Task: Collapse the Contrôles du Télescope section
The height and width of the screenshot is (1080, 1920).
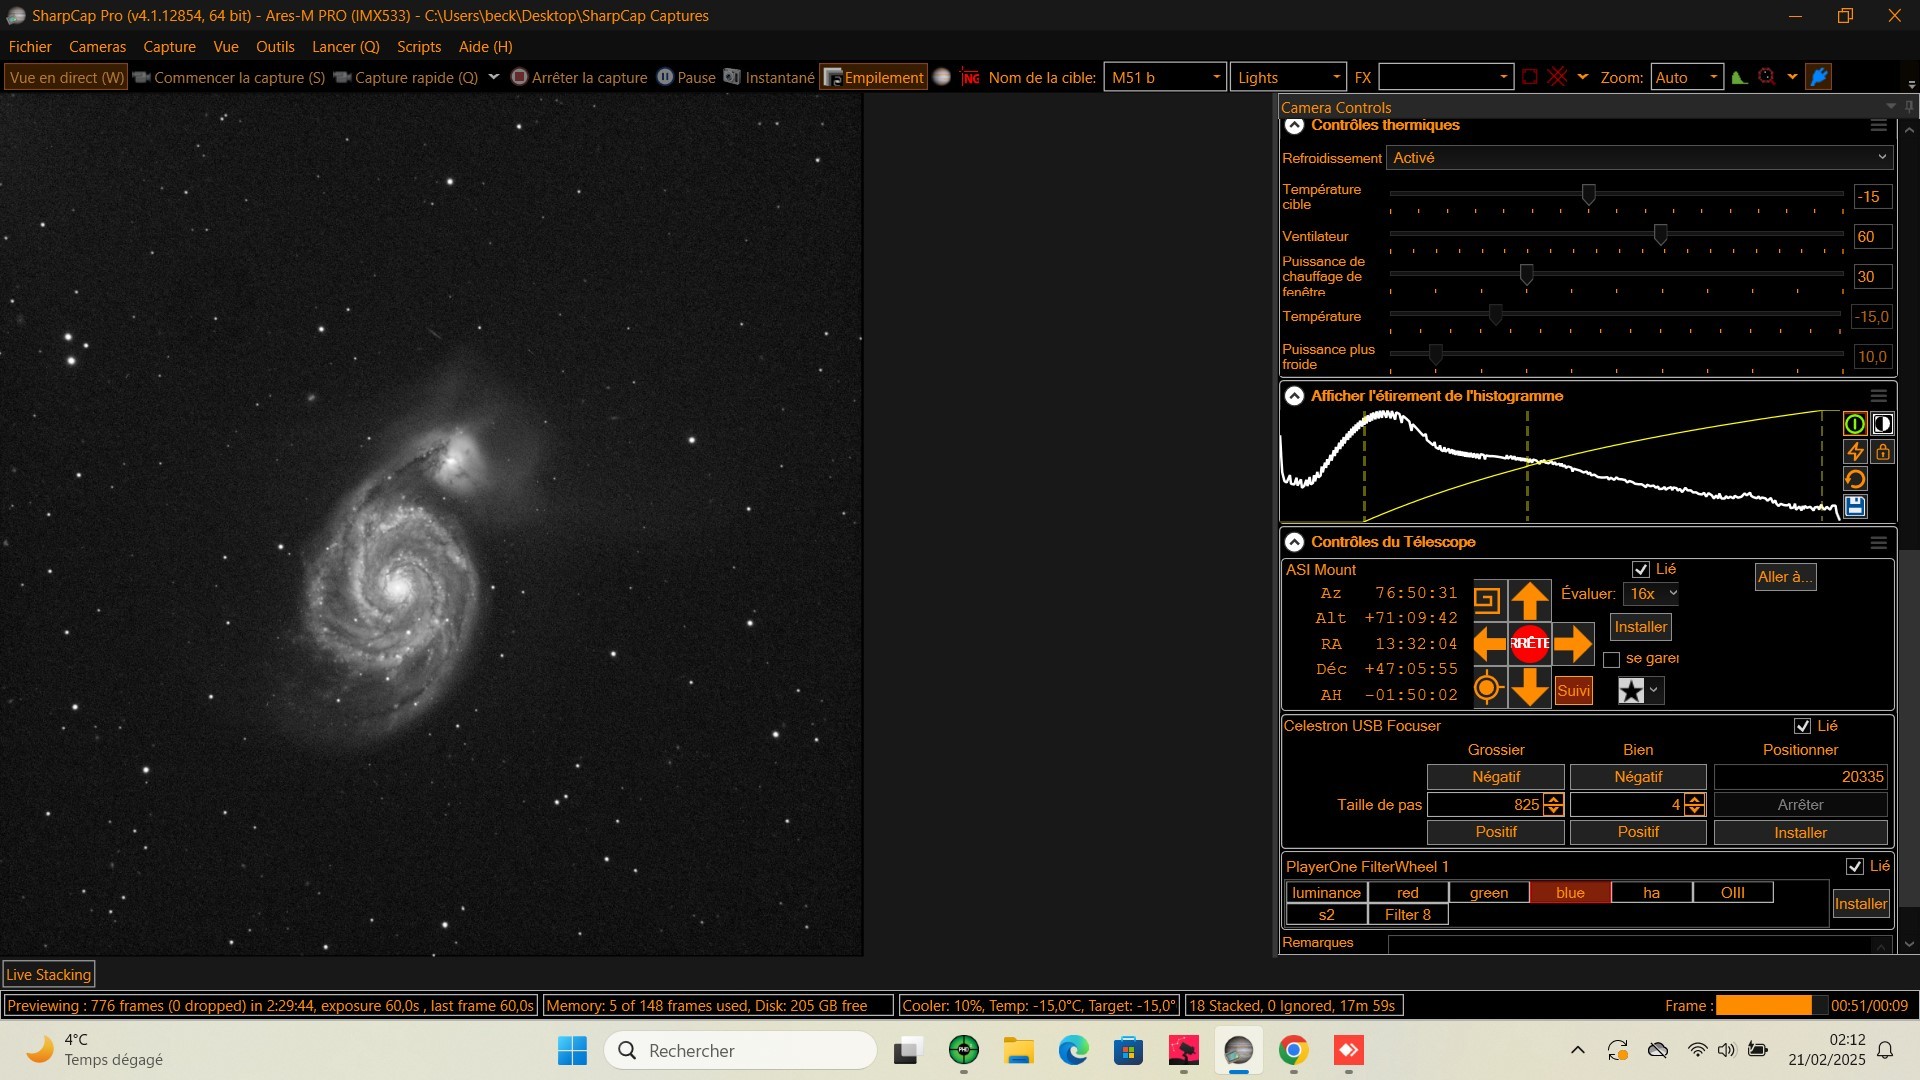Action: [1294, 542]
